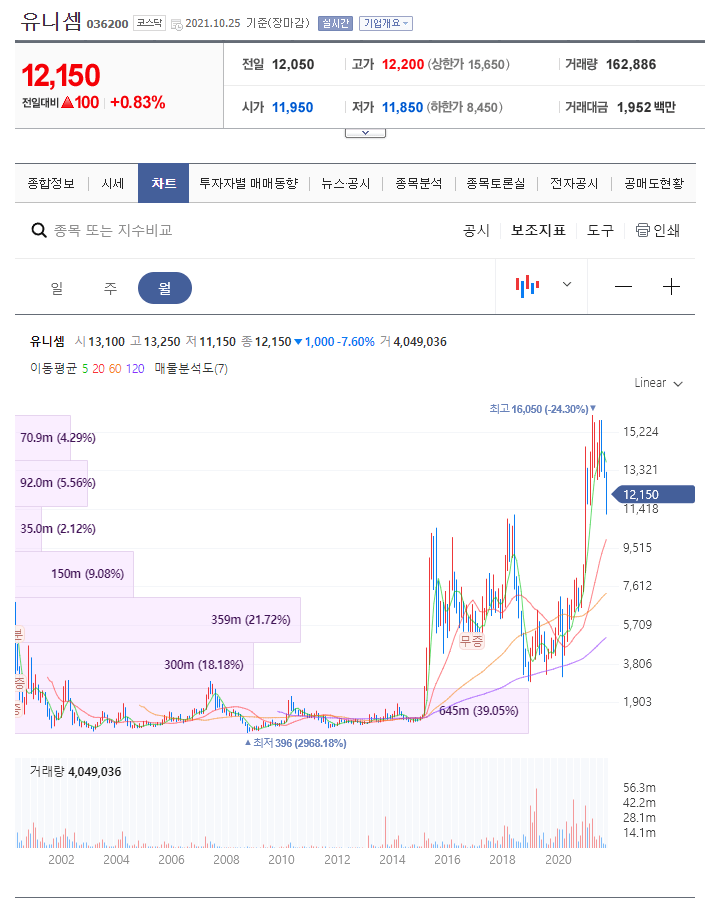Open the candlestick chart type icon

coord(527,286)
